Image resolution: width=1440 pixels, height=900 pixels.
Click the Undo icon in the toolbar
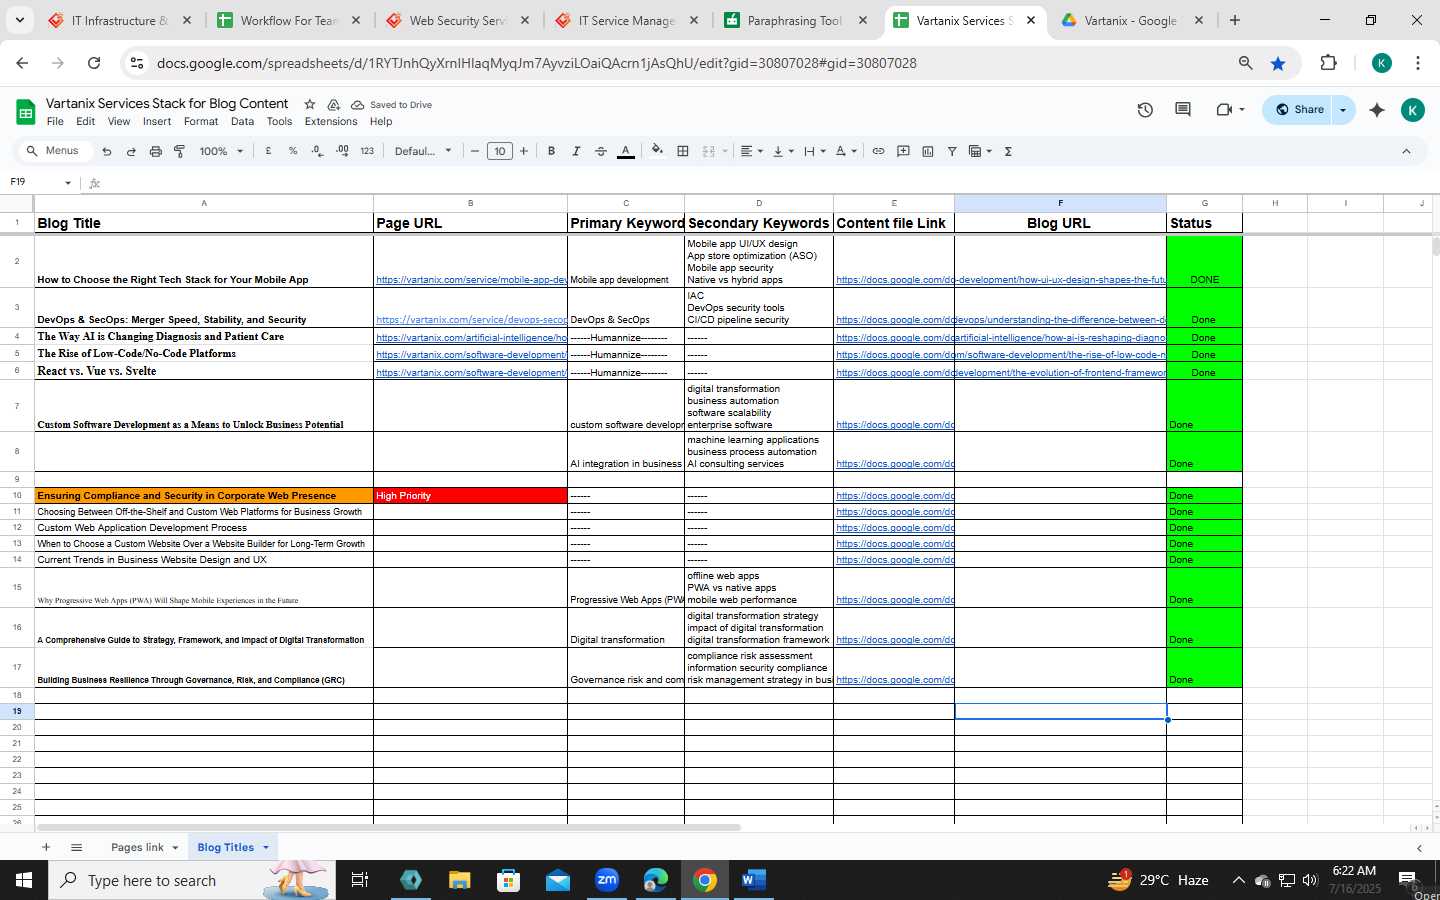coord(107,151)
